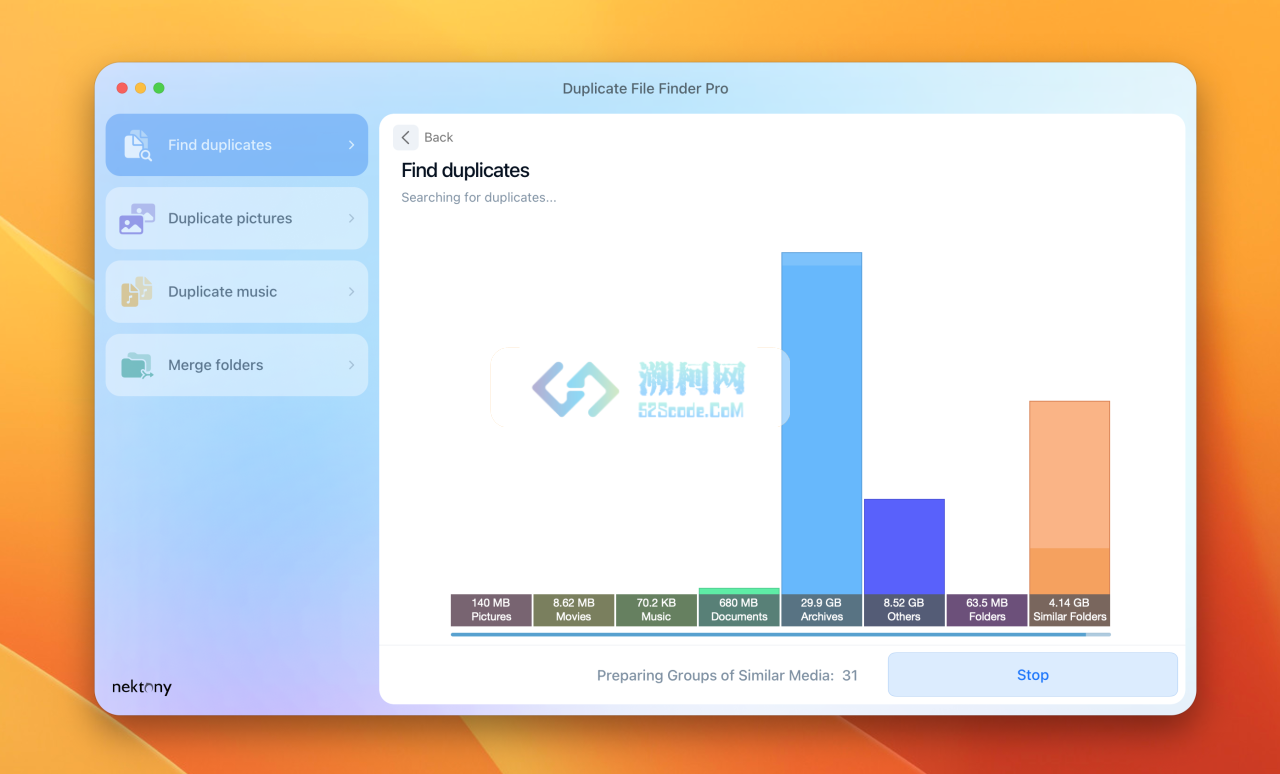
Task: Select the orange Similar Folders bar
Action: pos(1070,498)
